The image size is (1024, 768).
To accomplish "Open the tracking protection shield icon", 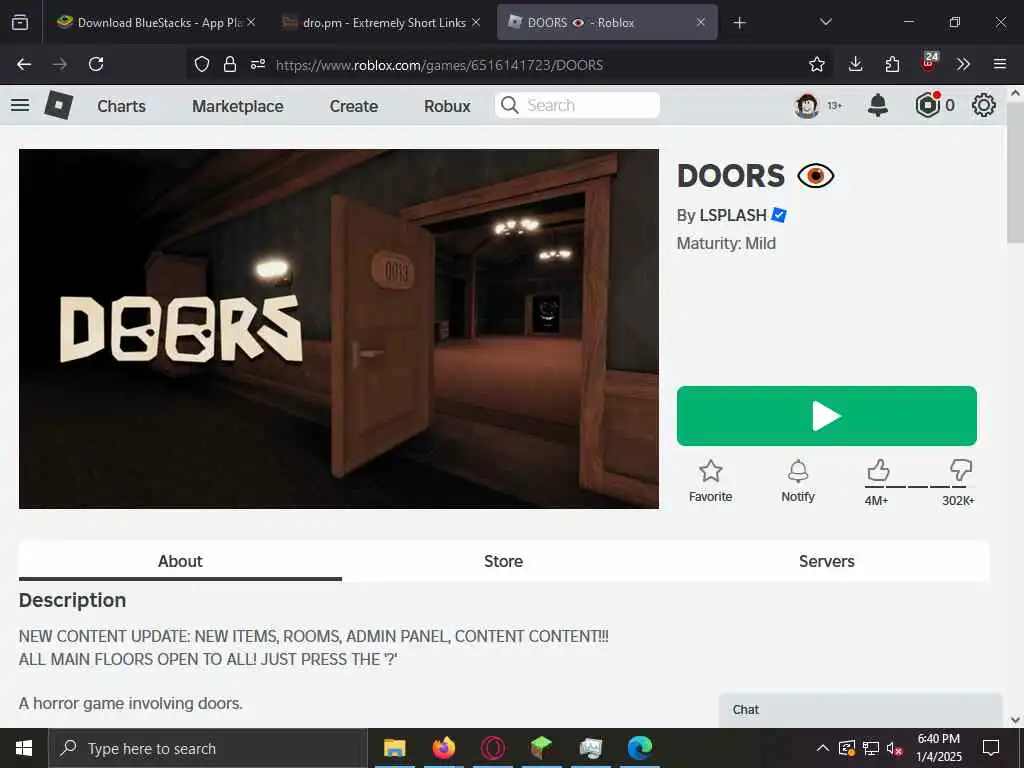I will click(202, 64).
